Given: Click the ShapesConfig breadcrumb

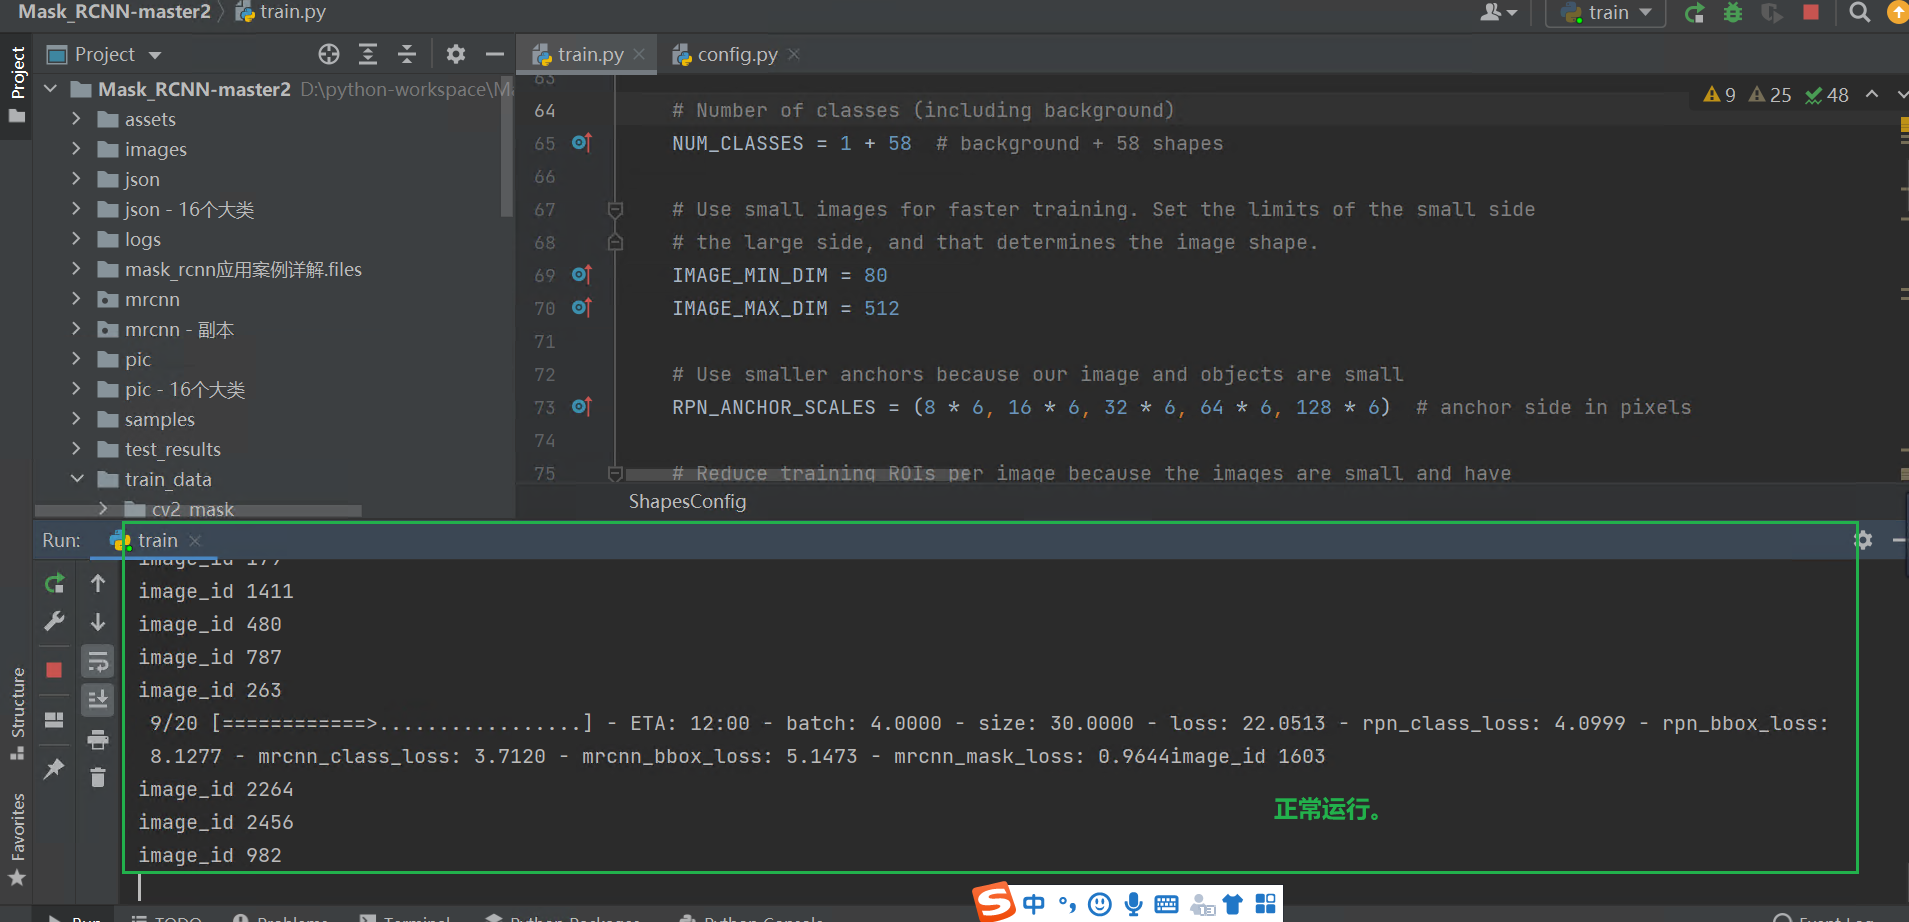Looking at the screenshot, I should click(x=687, y=501).
